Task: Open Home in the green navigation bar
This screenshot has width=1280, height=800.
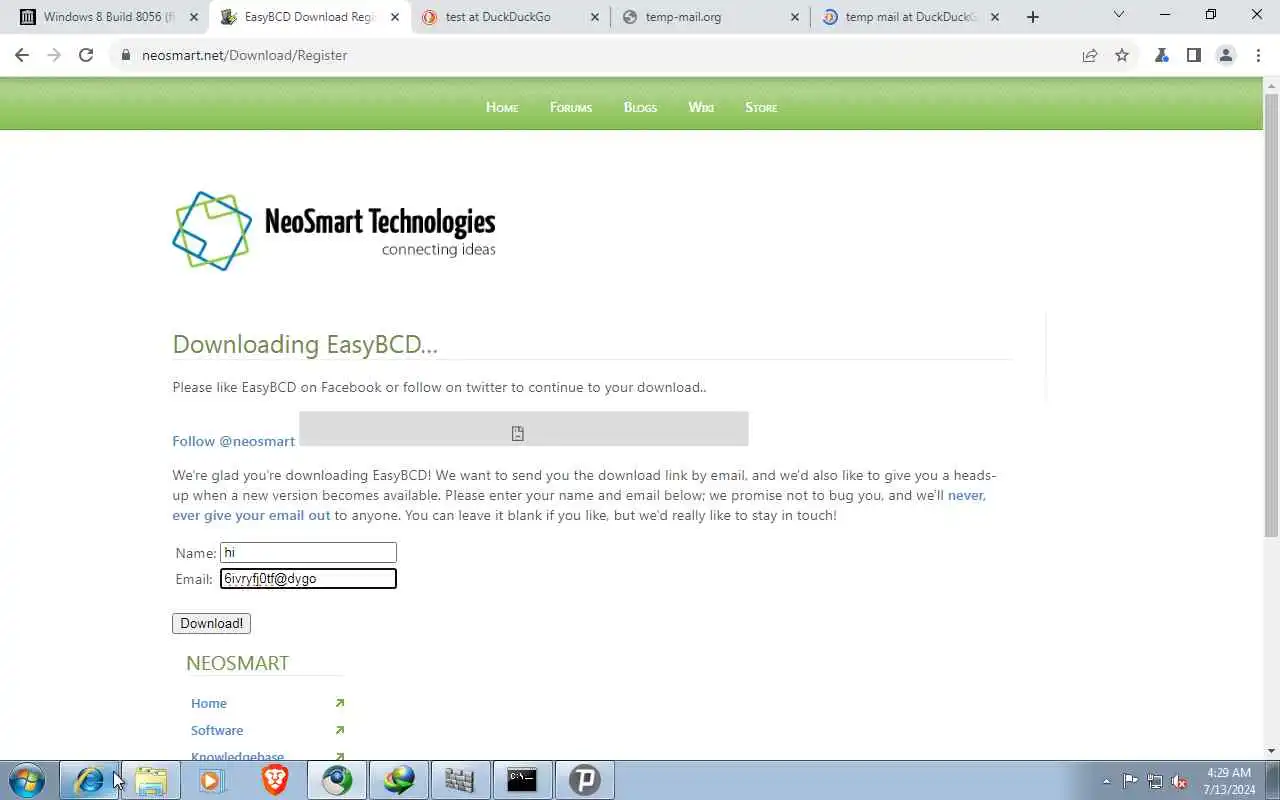Action: pos(502,107)
